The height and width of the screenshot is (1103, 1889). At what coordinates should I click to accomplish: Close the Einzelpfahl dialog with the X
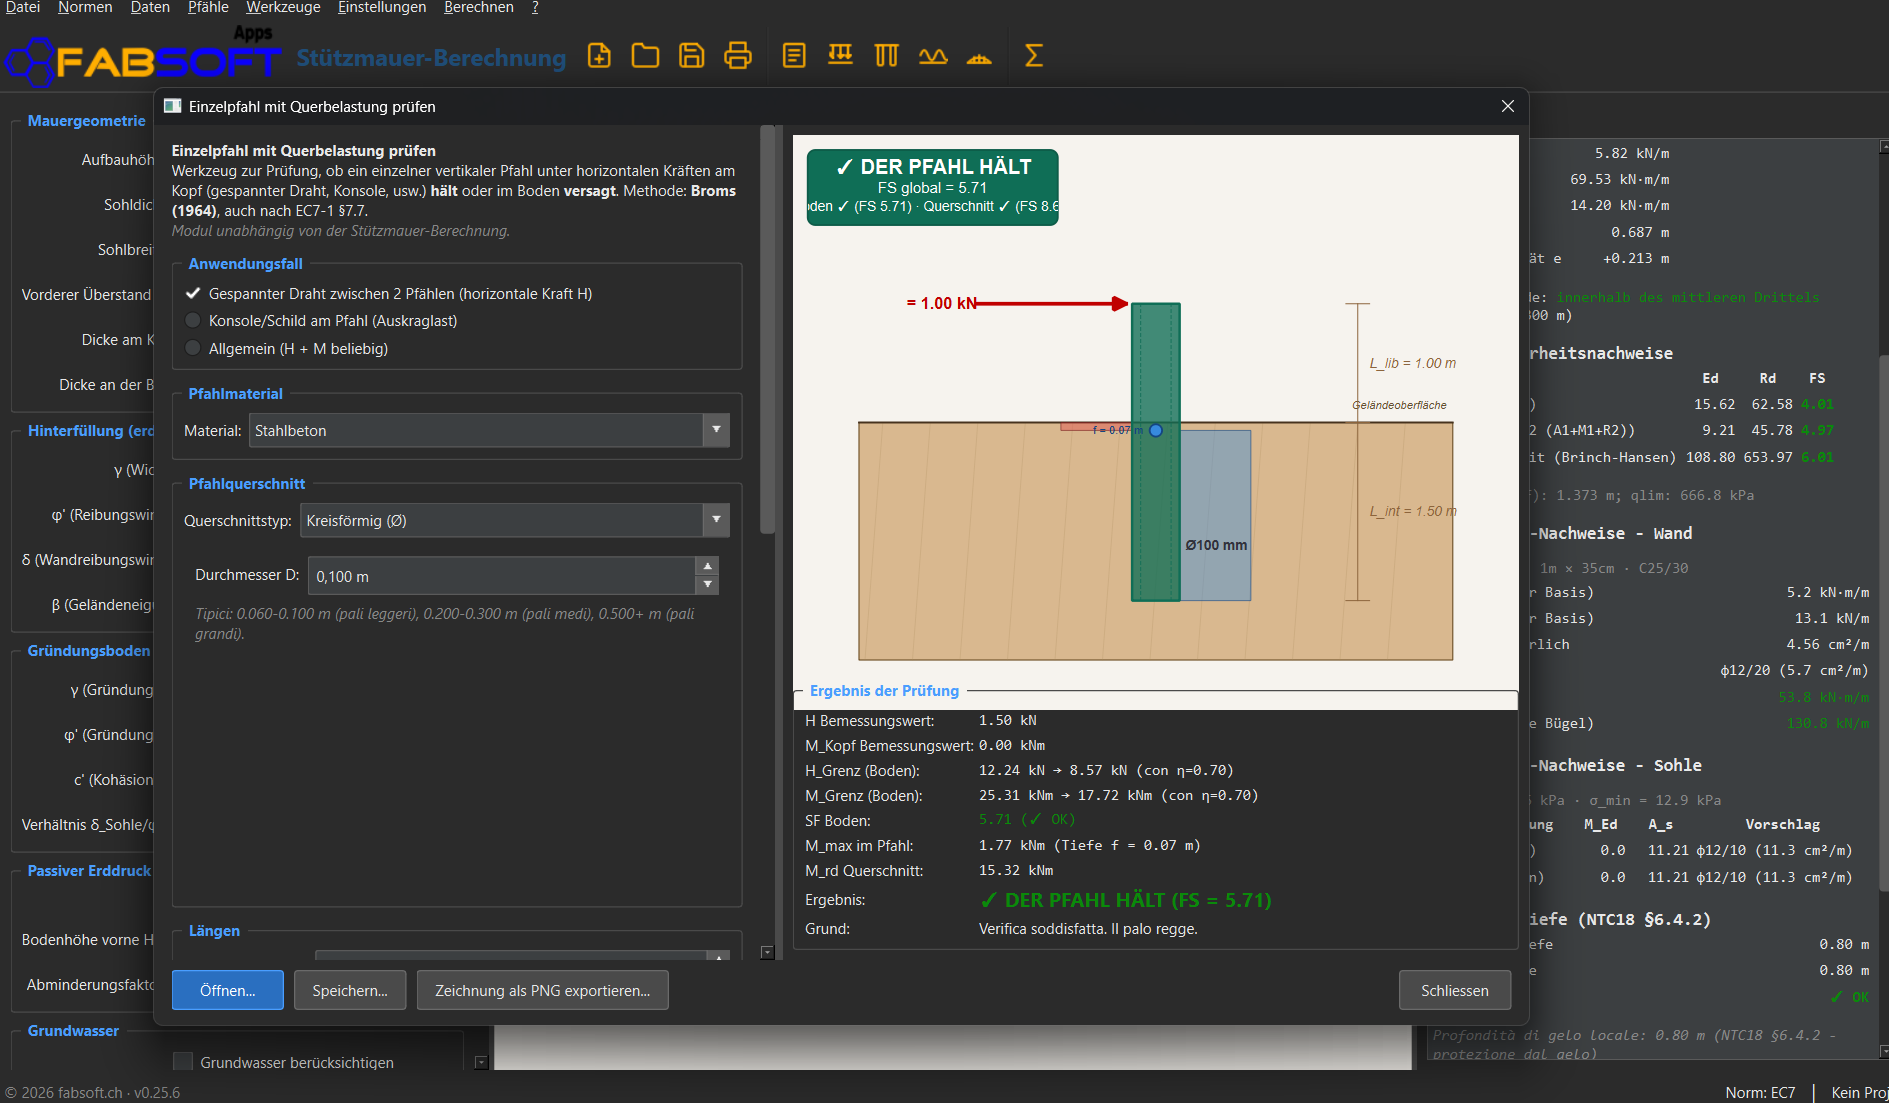[x=1508, y=106]
